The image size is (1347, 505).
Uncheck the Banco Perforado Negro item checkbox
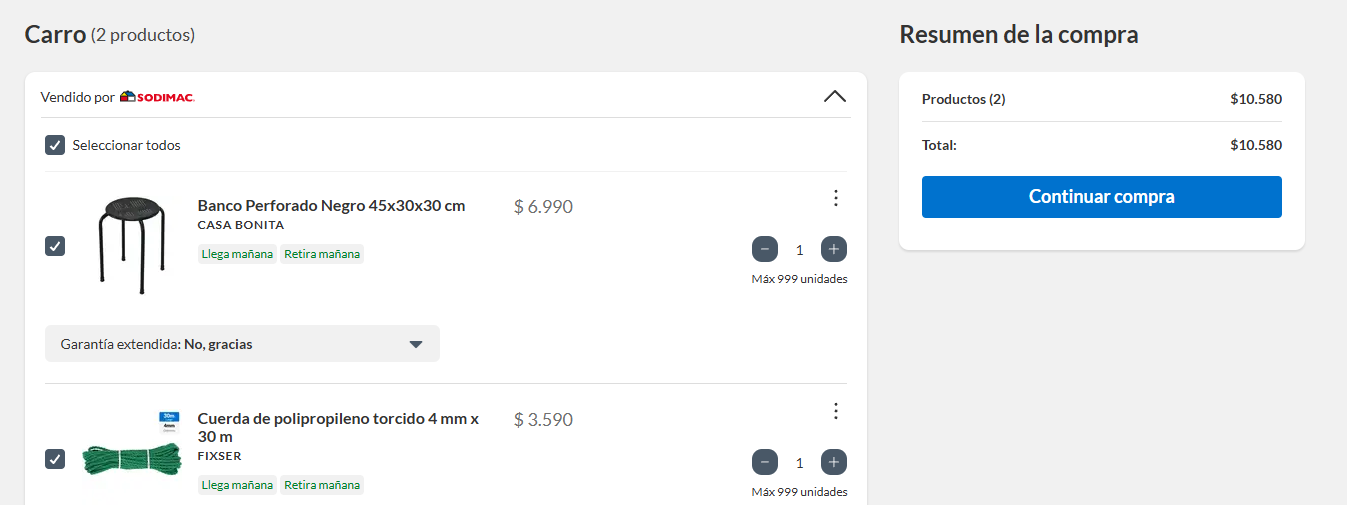(x=55, y=246)
